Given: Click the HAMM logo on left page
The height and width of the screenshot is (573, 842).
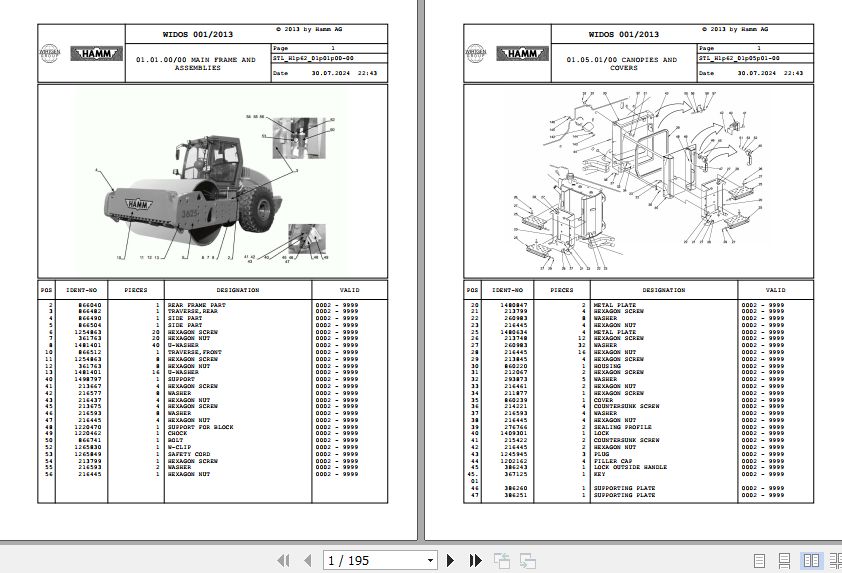Looking at the screenshot, I should tap(97, 54).
